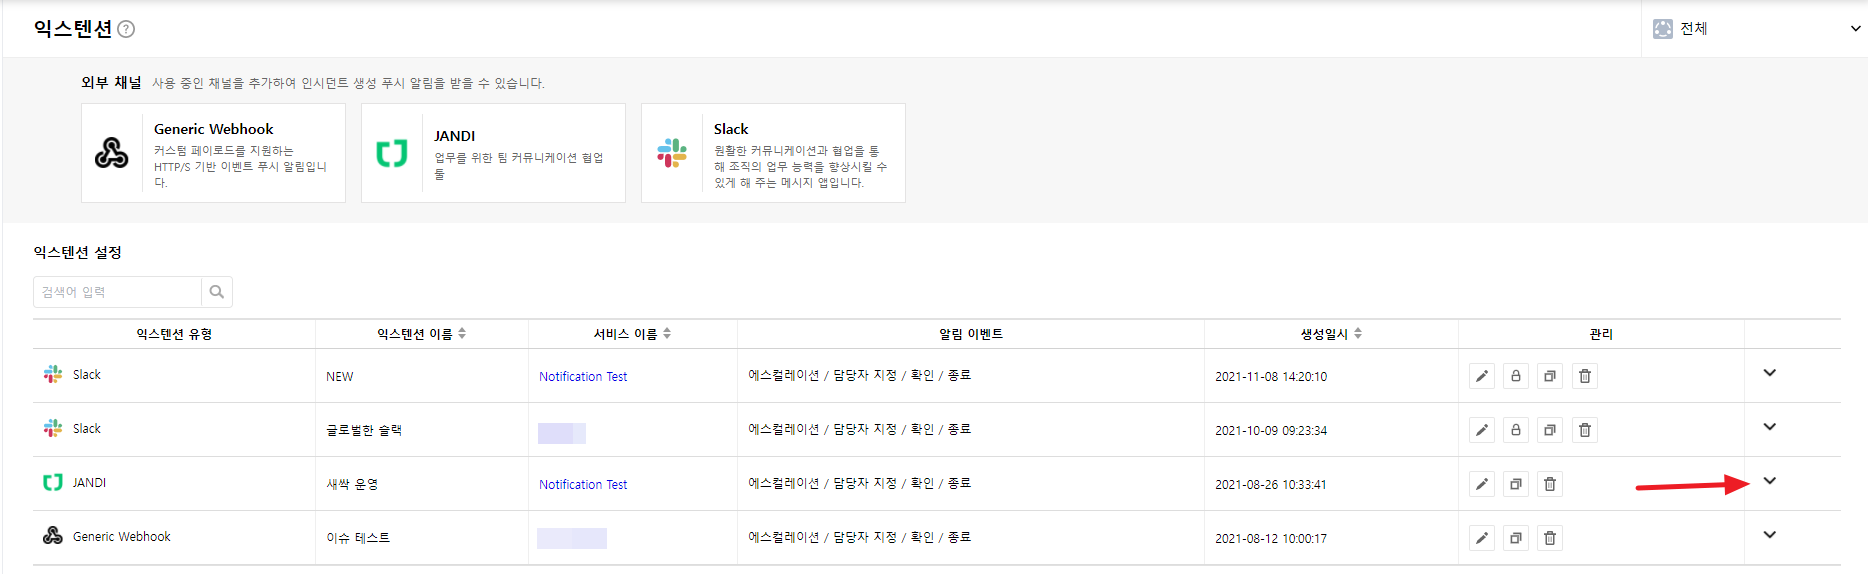Copy the Generic Webhook 이슈 테스트 extension
Screen dimensions: 1868x574
click(1516, 538)
